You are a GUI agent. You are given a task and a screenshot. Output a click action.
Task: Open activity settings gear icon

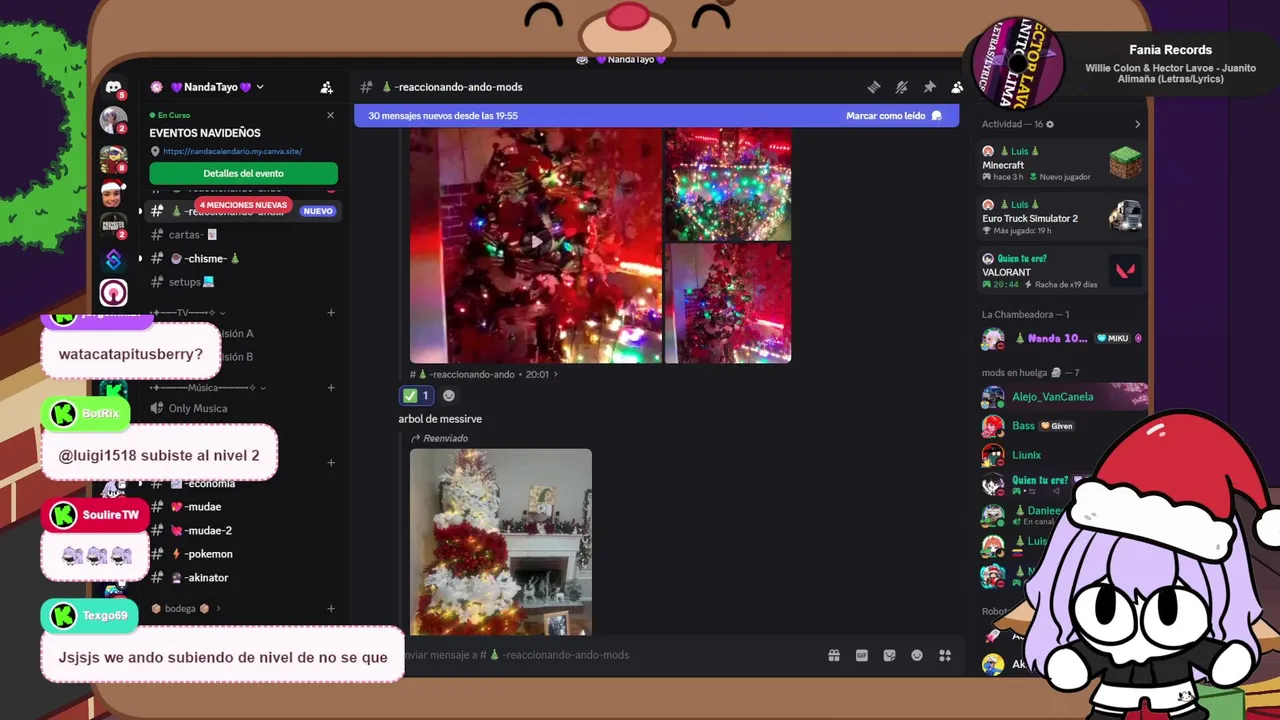(x=1049, y=124)
